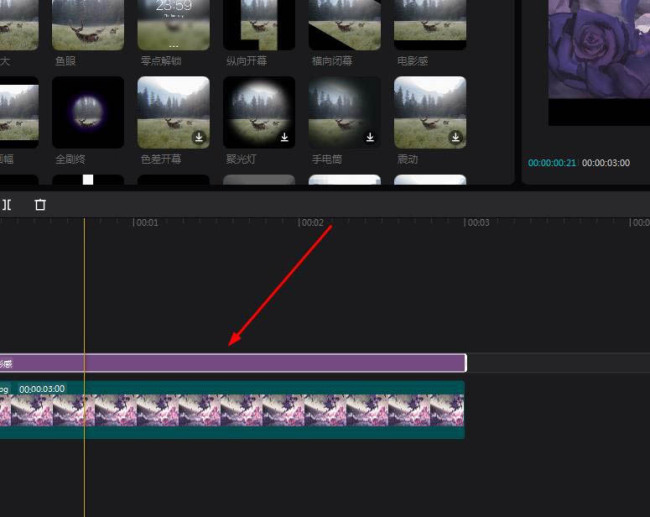The height and width of the screenshot is (517, 650).
Task: Download the 色差开幕 effect
Action: point(199,137)
